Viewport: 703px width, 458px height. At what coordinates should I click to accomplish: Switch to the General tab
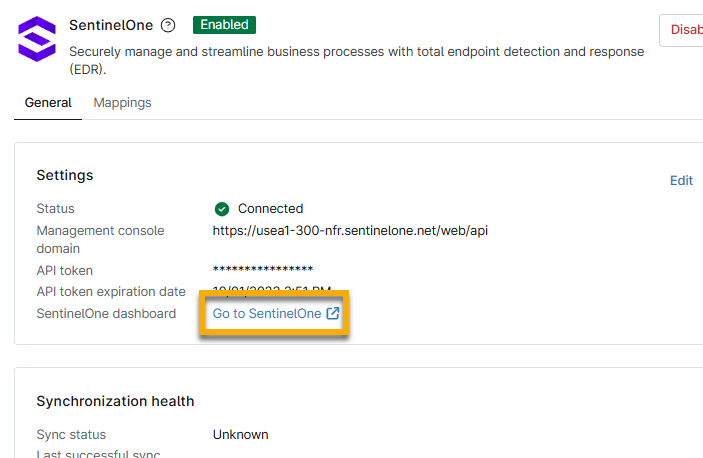pyautogui.click(x=48, y=103)
